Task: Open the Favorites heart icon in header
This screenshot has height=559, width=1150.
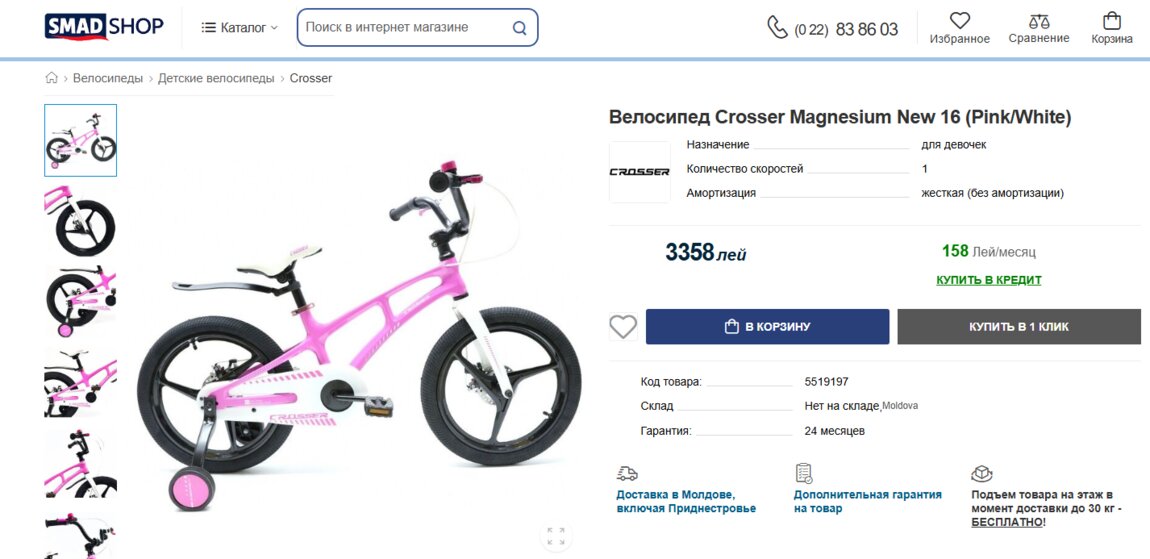Action: tap(959, 20)
